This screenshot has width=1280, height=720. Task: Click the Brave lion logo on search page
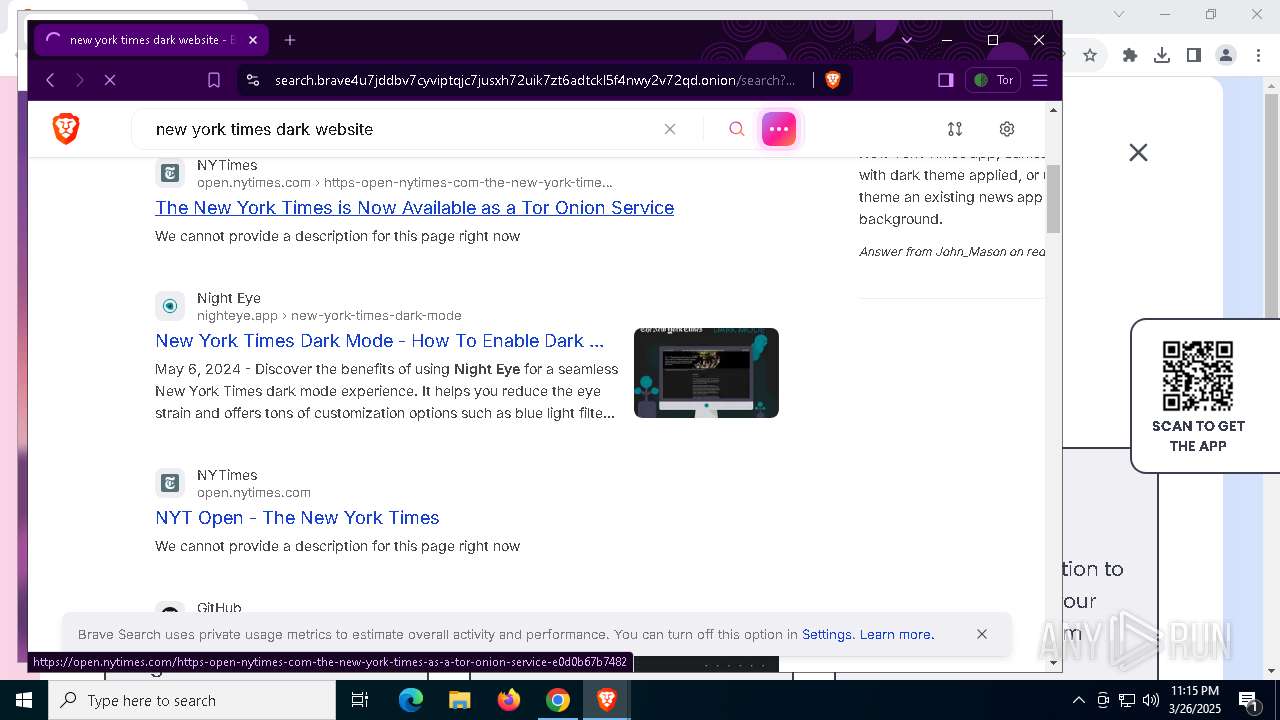[x=66, y=129]
